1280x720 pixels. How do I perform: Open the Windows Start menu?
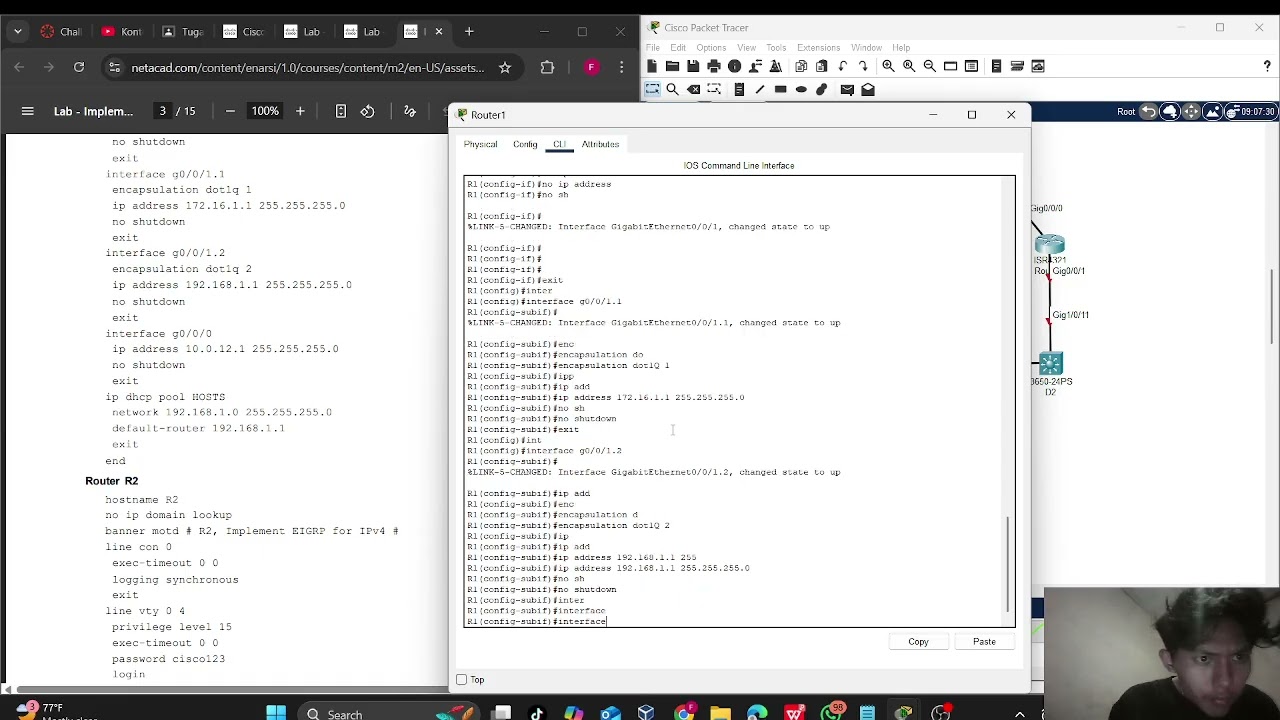click(x=276, y=713)
